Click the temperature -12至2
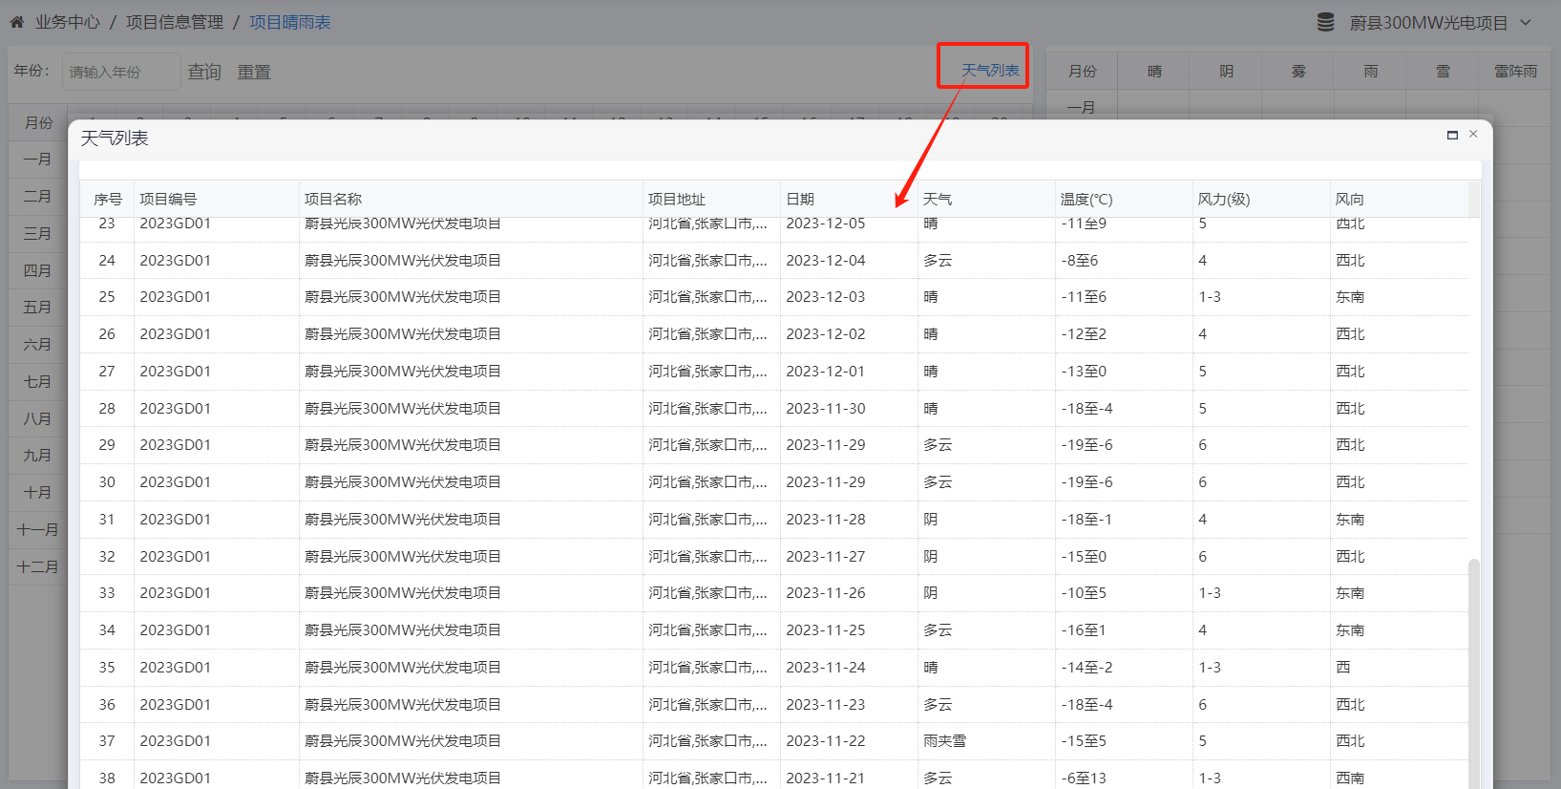 pos(1084,334)
